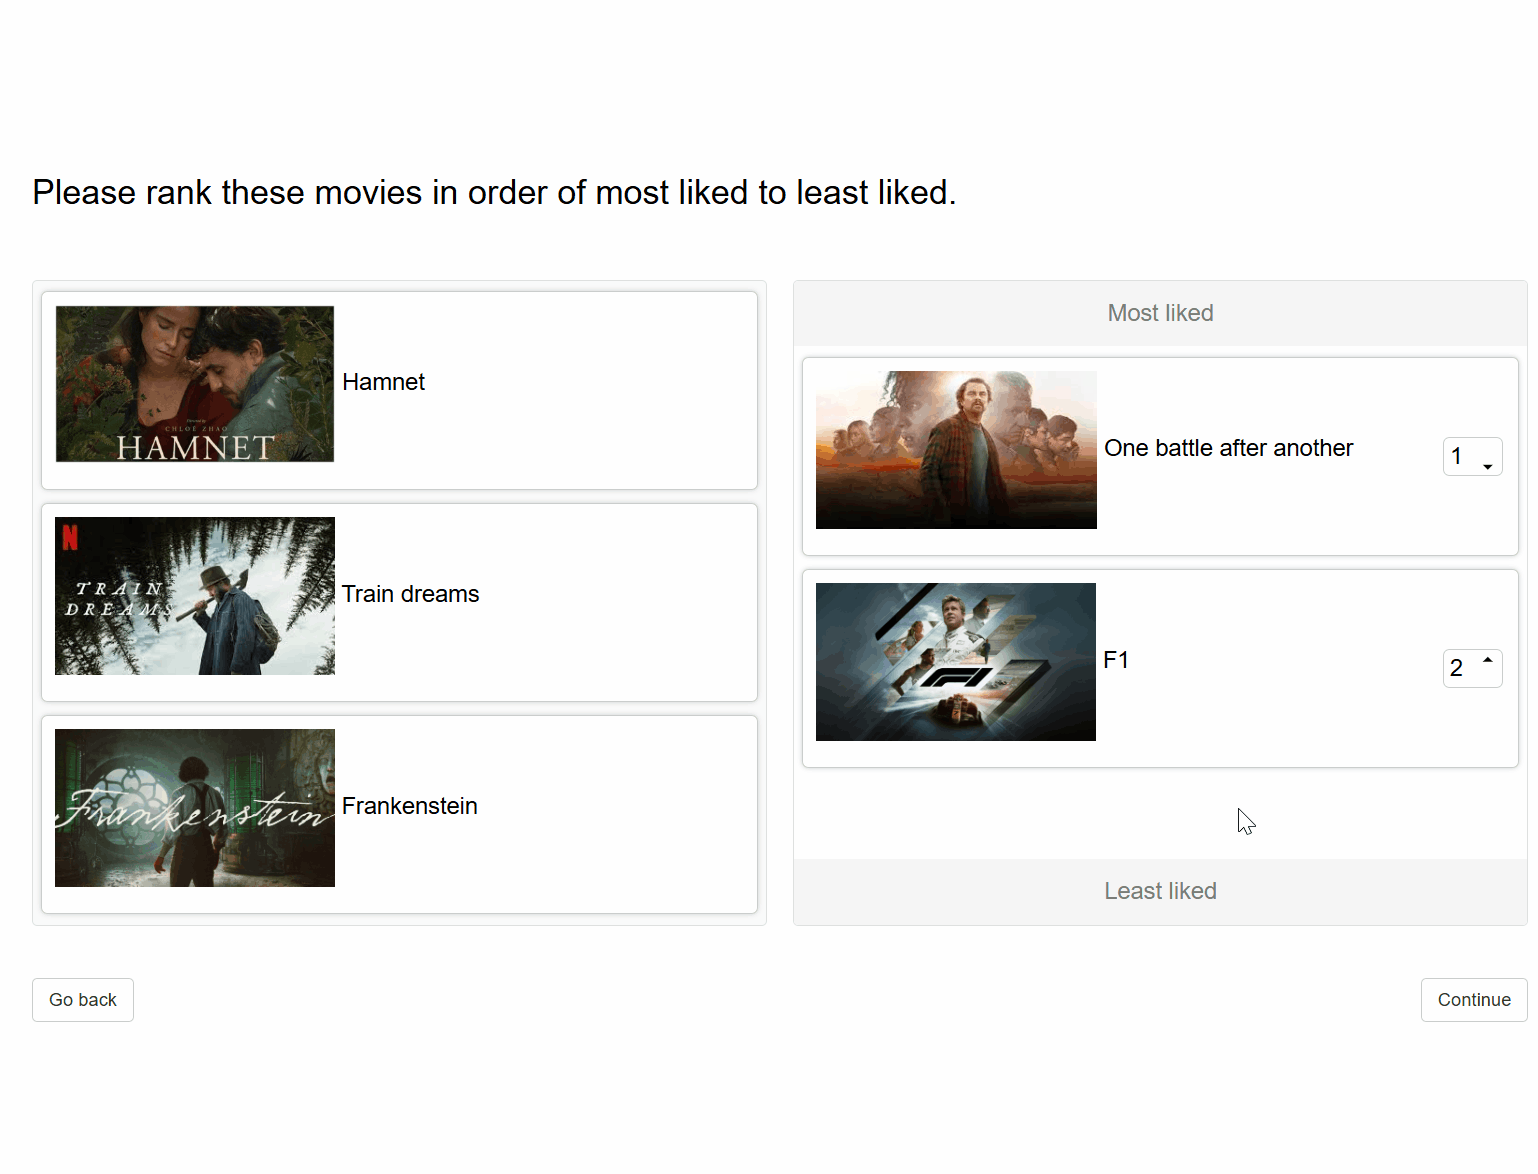The height and width of the screenshot is (1174, 1538).
Task: Click the move-down arrow on rank 1
Action: click(x=1488, y=467)
